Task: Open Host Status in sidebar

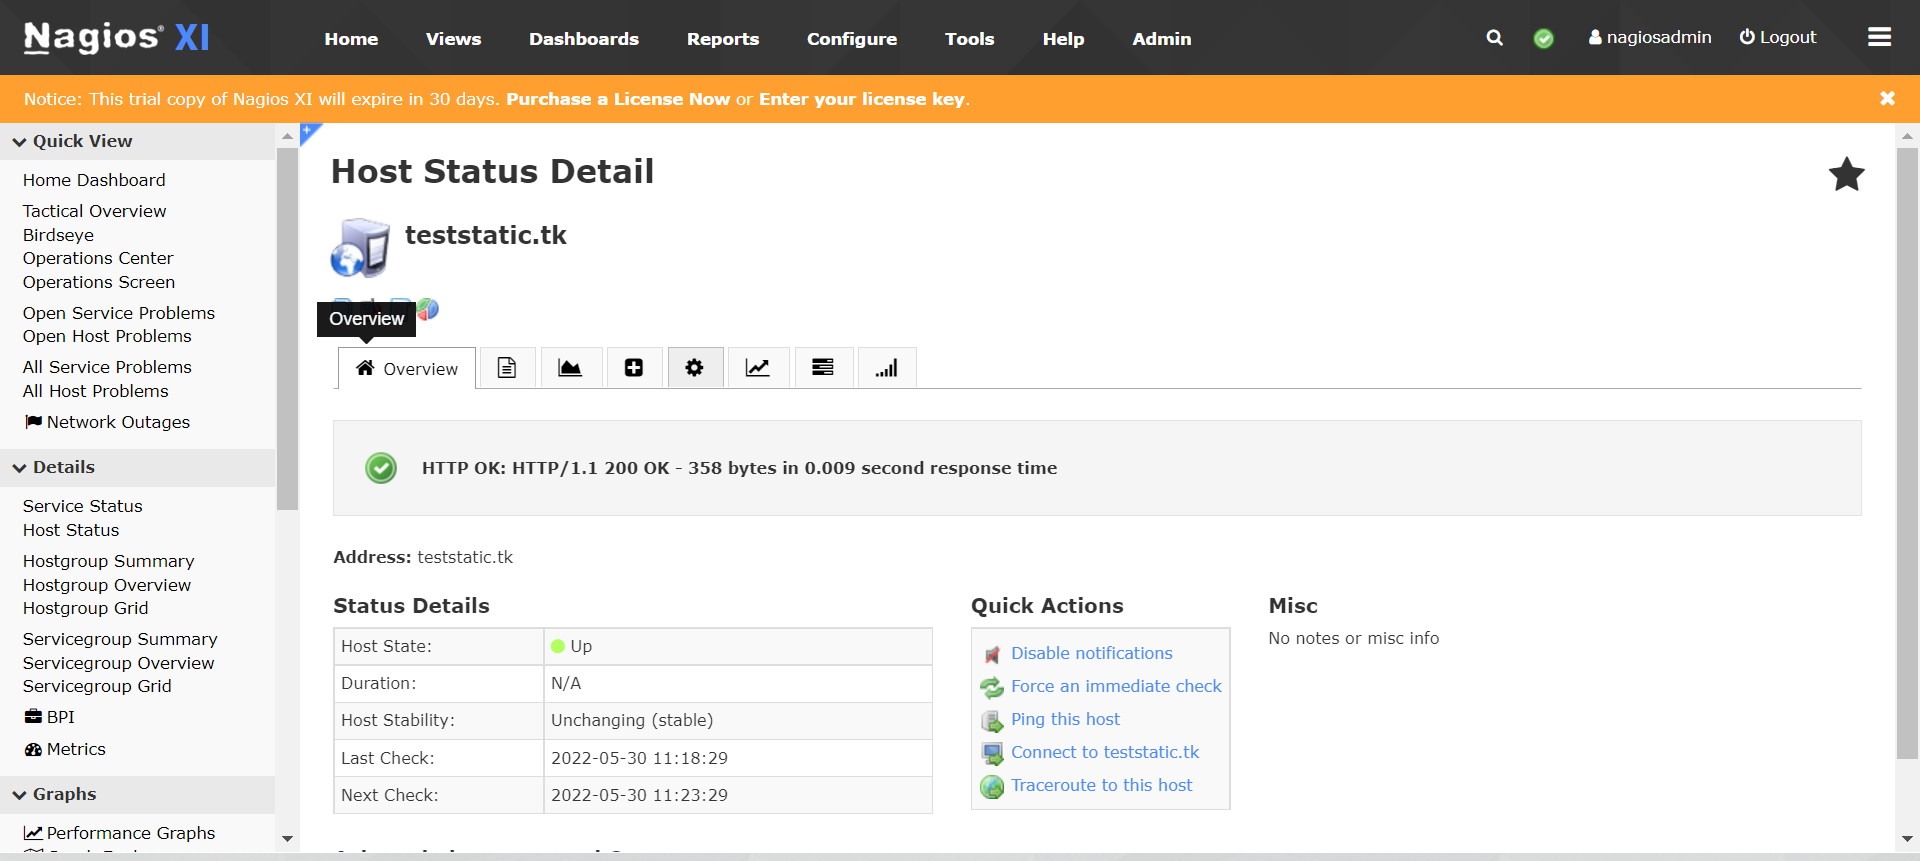Action: (x=71, y=530)
